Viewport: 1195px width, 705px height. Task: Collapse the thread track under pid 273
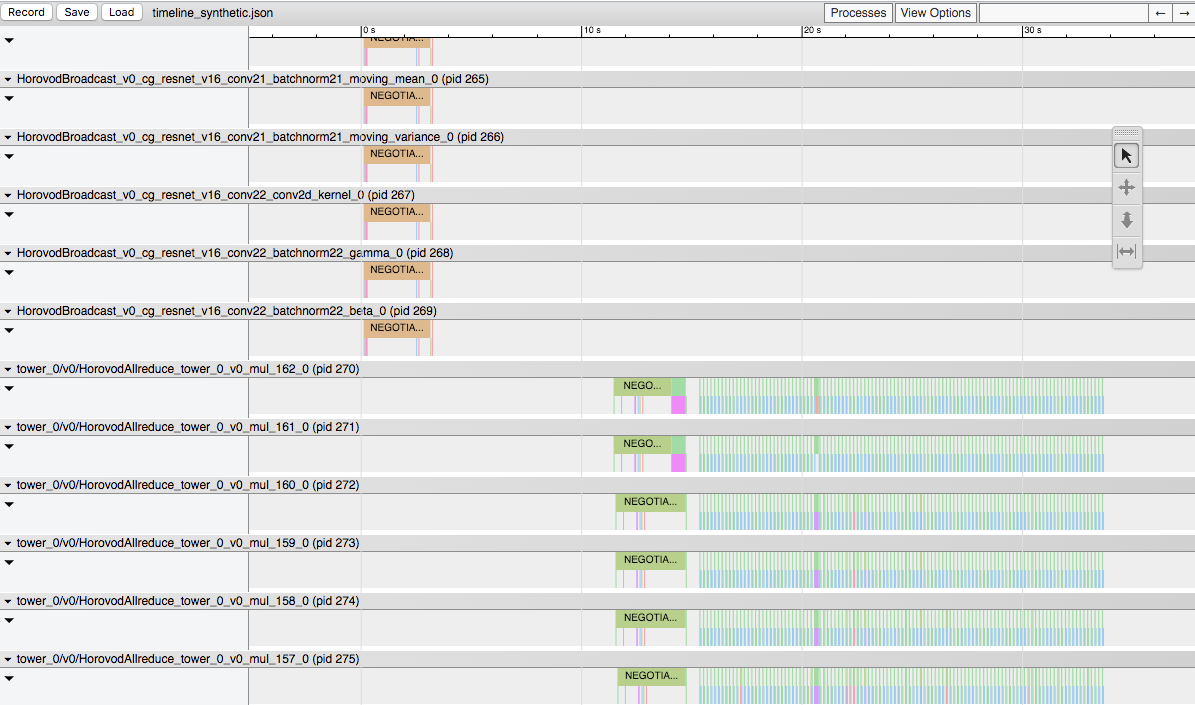tap(9, 562)
